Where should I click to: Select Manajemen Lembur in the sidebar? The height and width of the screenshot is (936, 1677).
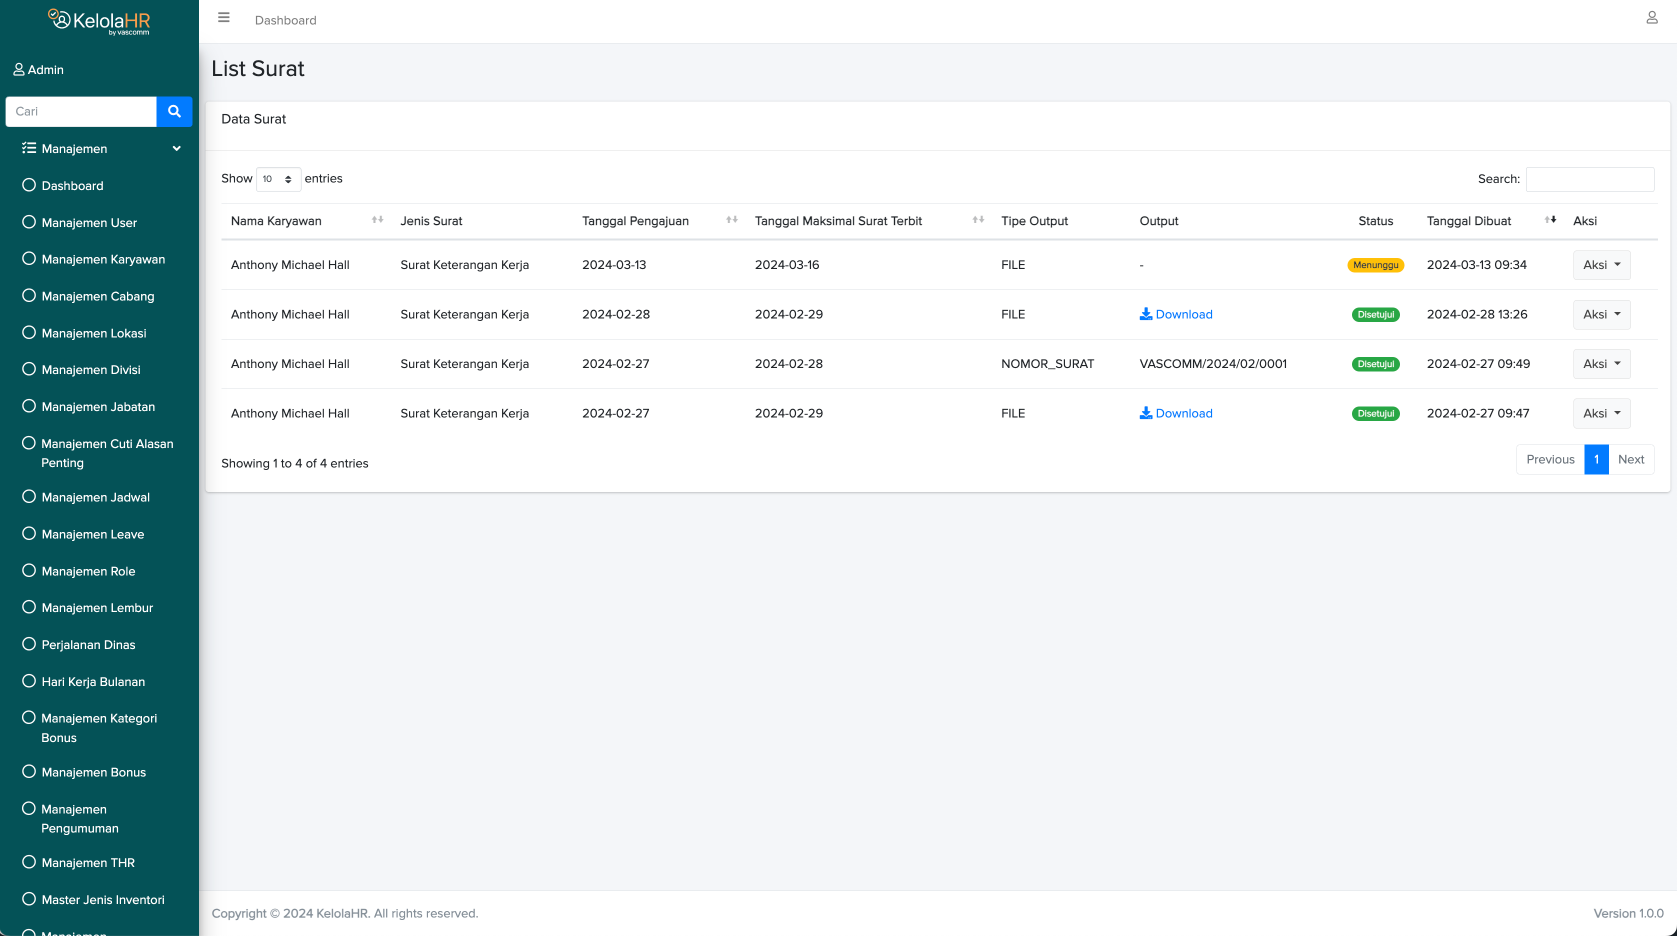(97, 608)
